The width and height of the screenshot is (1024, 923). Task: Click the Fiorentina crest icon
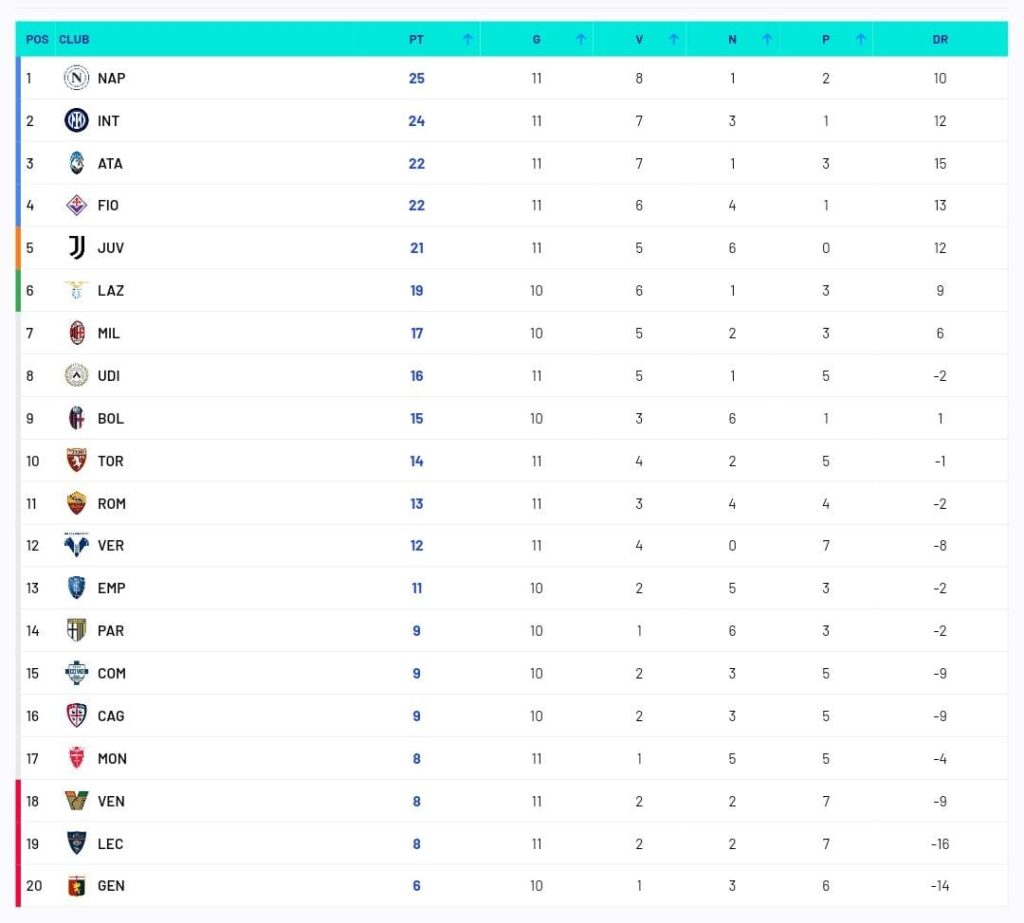76,205
